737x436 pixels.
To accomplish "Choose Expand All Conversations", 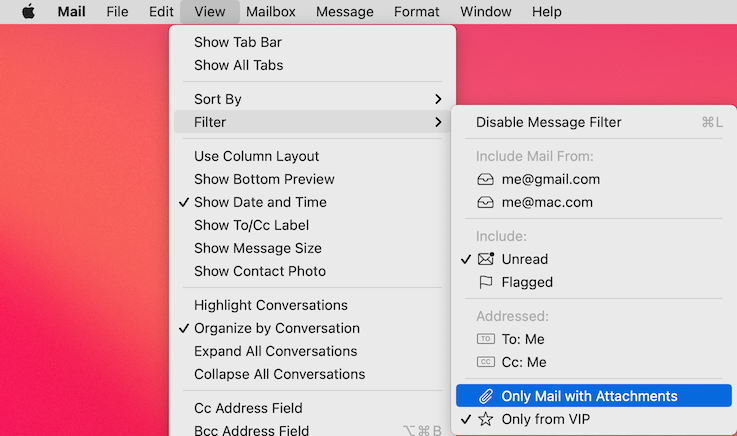I will pos(312,351).
